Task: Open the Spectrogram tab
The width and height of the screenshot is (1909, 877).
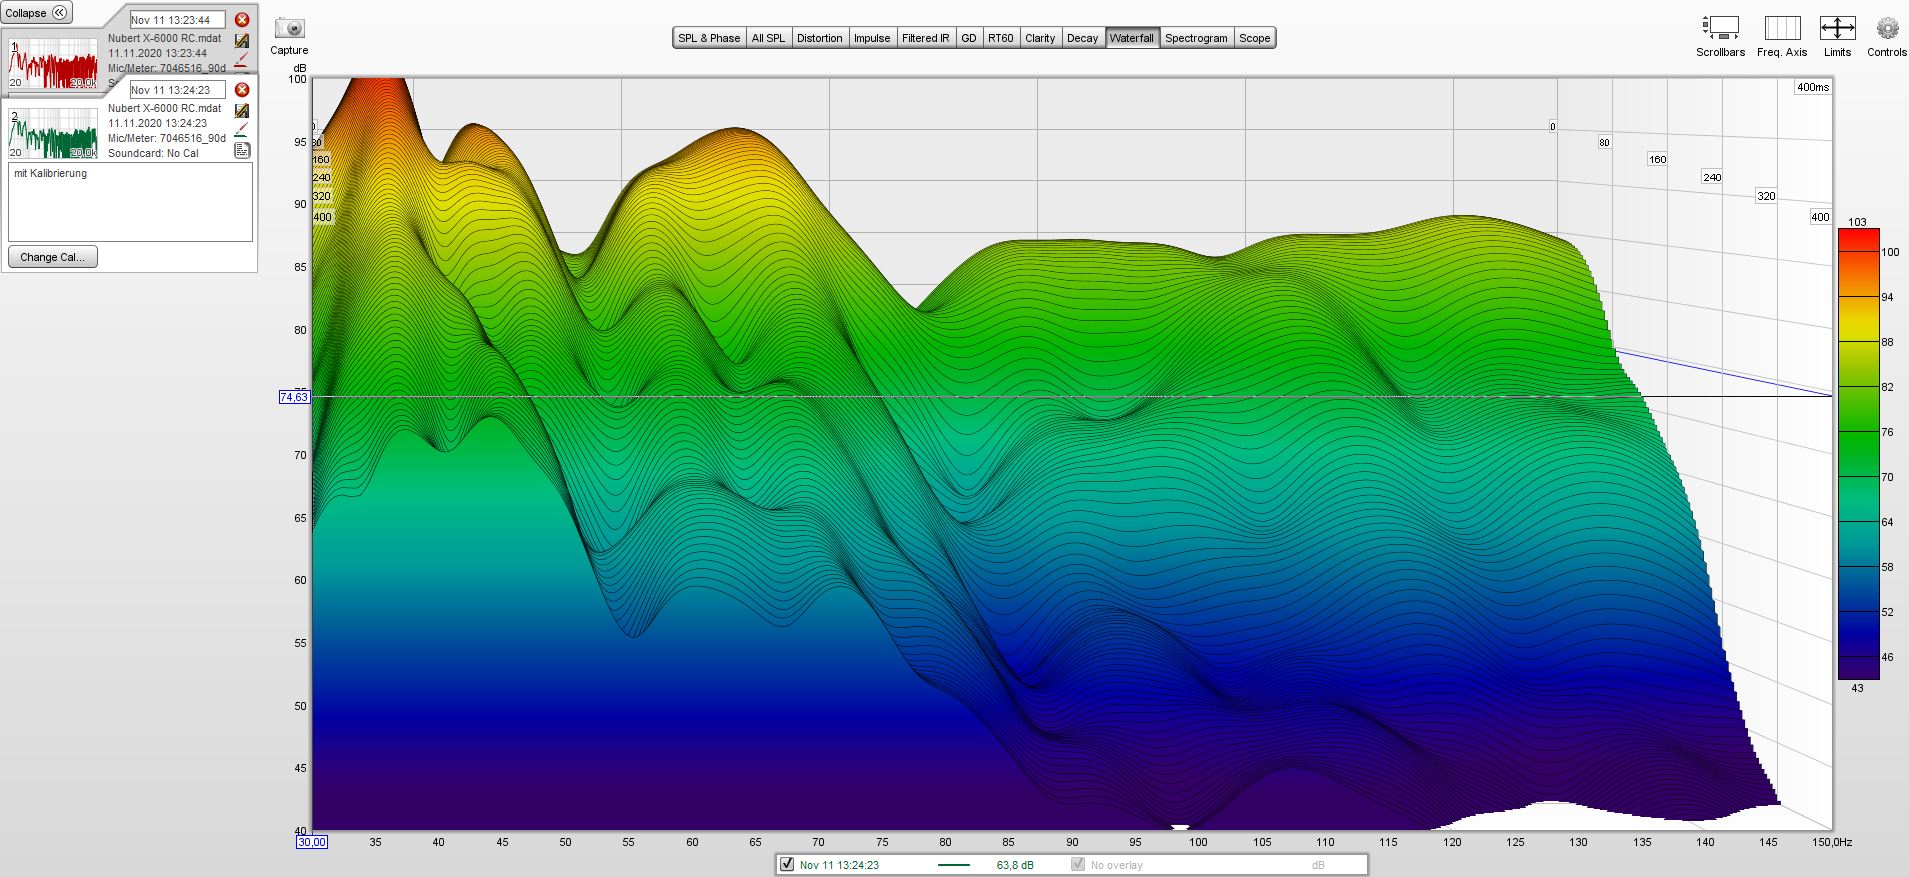Action: click(1196, 38)
